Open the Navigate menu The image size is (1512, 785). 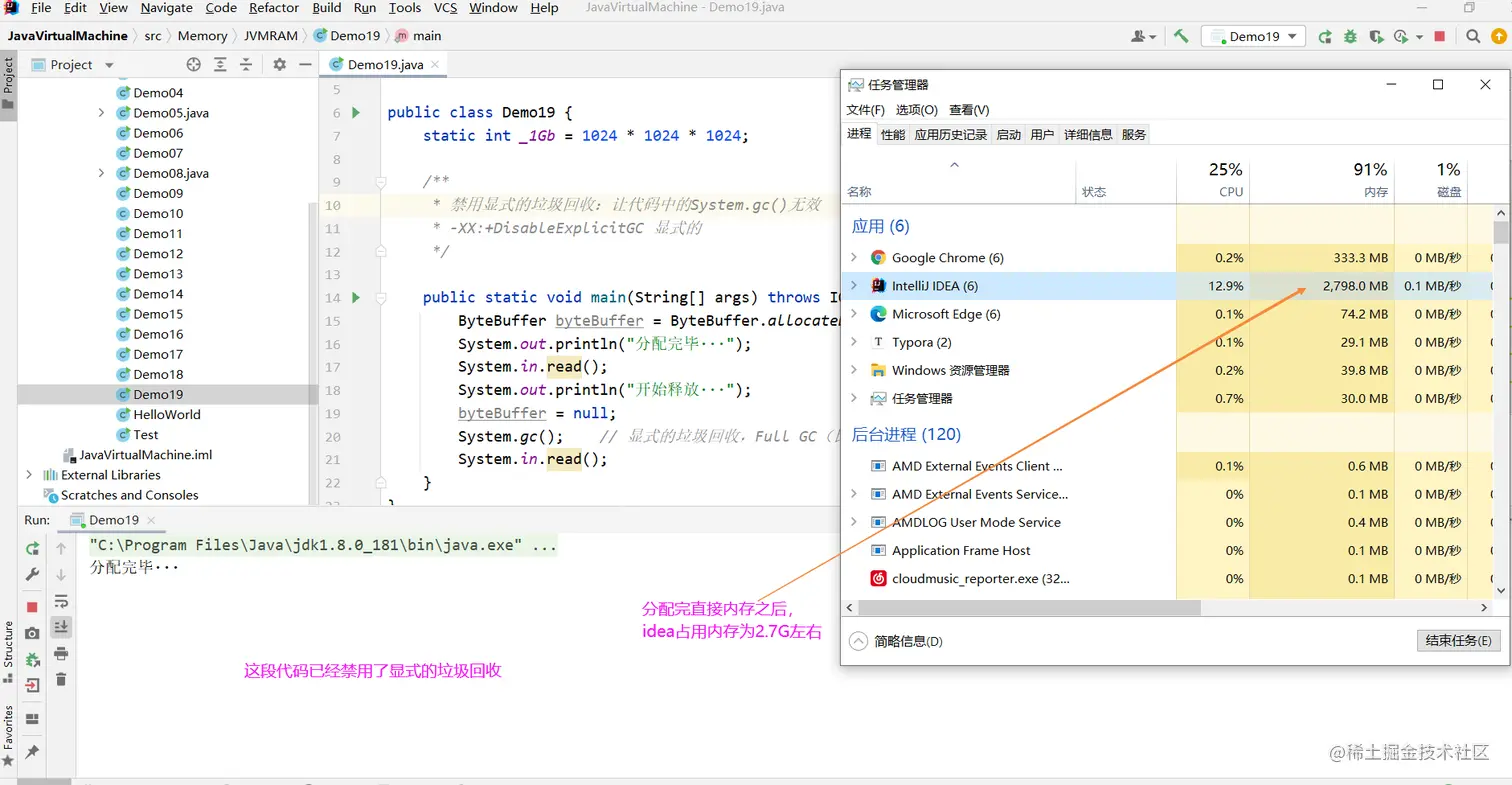(167, 8)
